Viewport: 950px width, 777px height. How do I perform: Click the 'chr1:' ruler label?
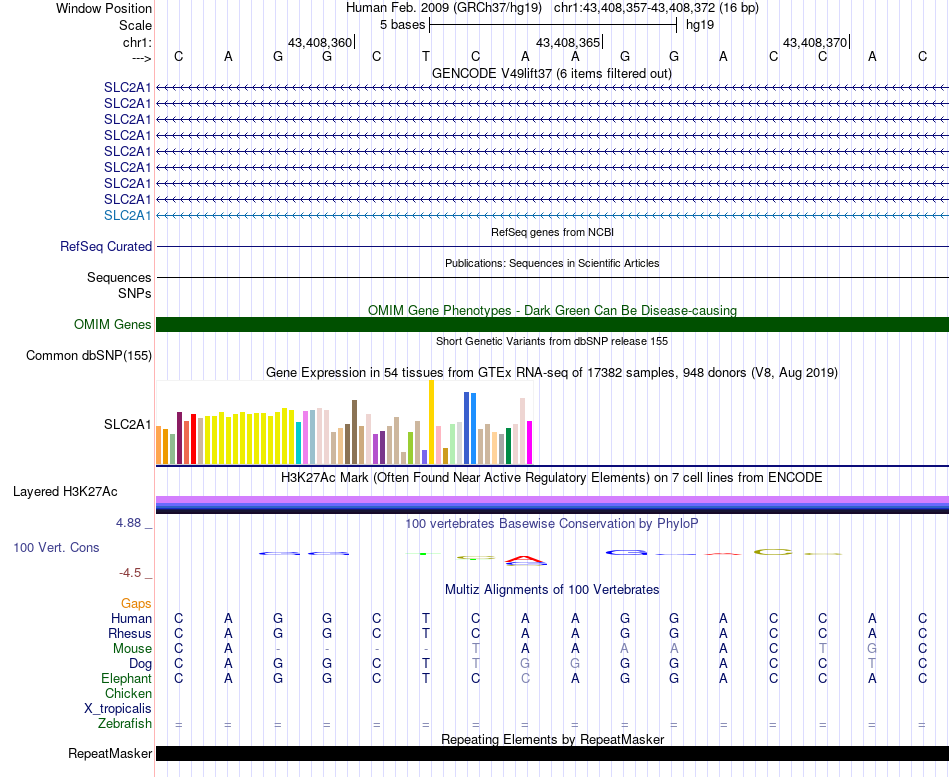137,42
